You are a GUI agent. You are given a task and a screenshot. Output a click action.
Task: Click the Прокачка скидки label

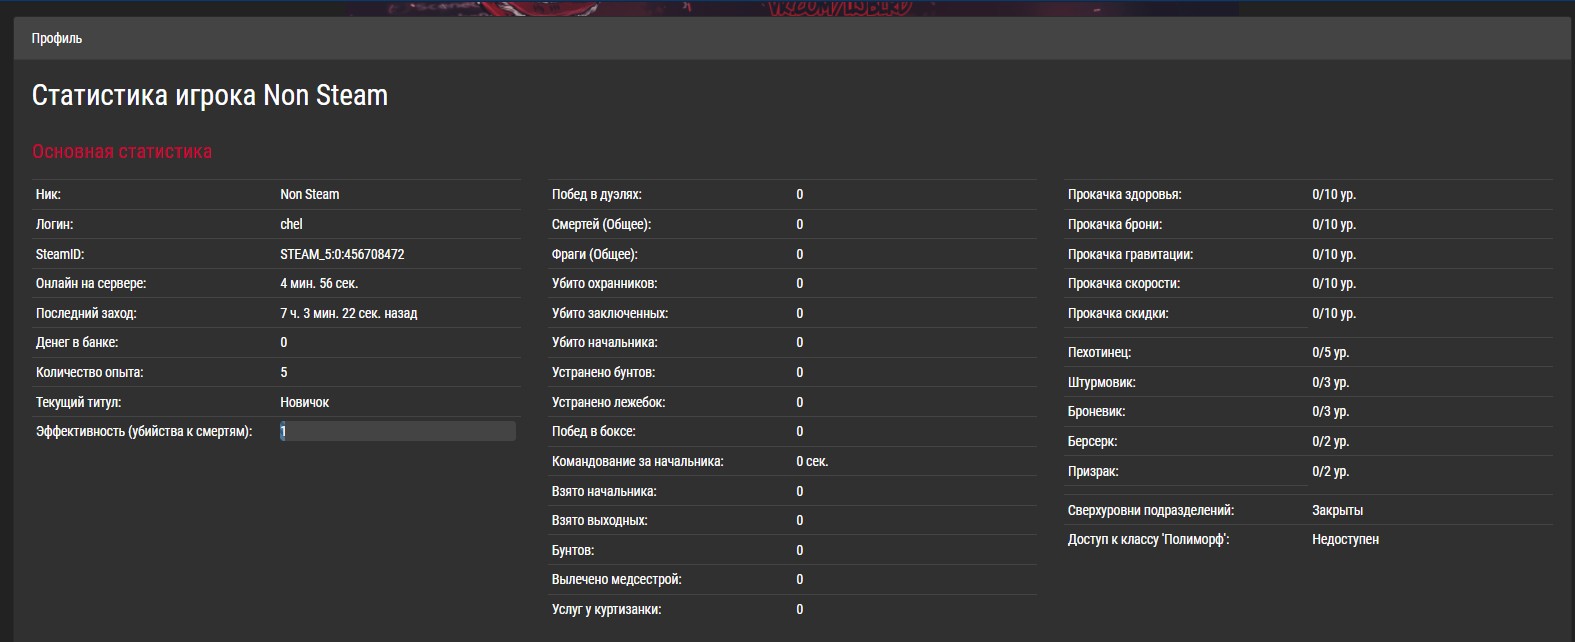[x=1117, y=313]
